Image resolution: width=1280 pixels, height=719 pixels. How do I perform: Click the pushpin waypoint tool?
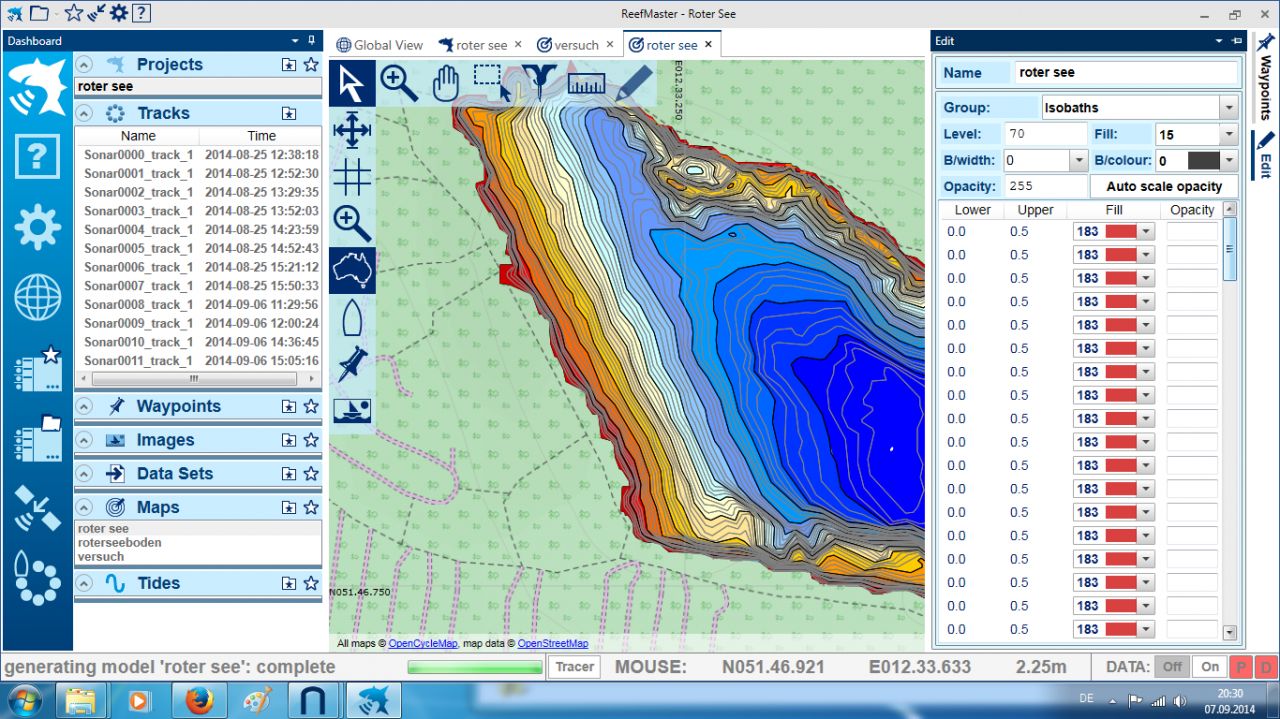[352, 364]
